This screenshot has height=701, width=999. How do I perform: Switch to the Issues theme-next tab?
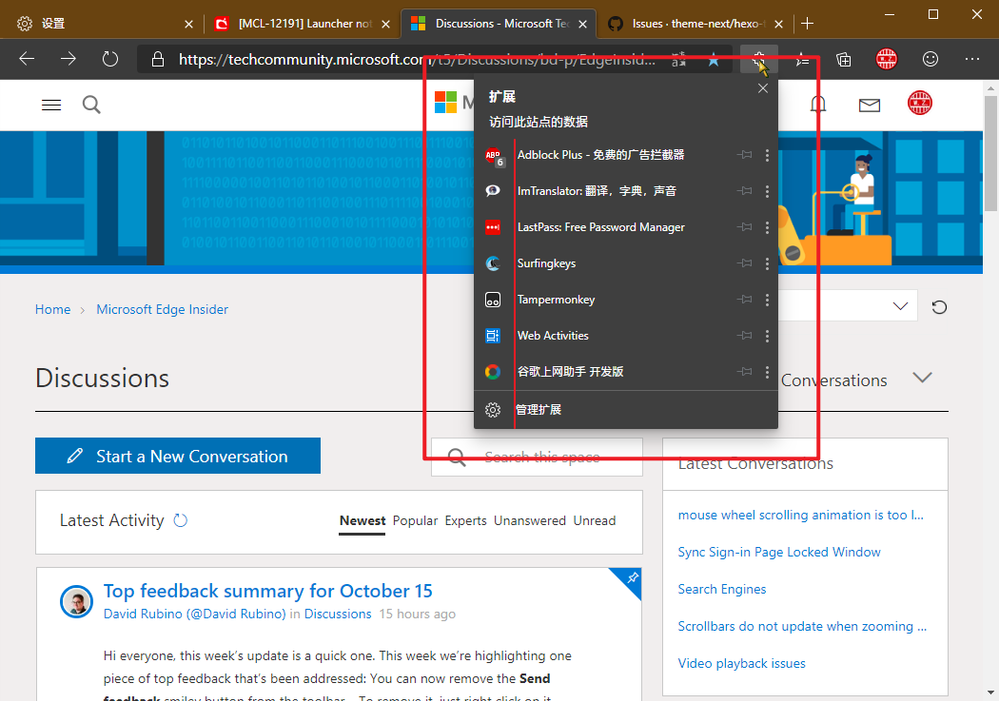(x=696, y=24)
